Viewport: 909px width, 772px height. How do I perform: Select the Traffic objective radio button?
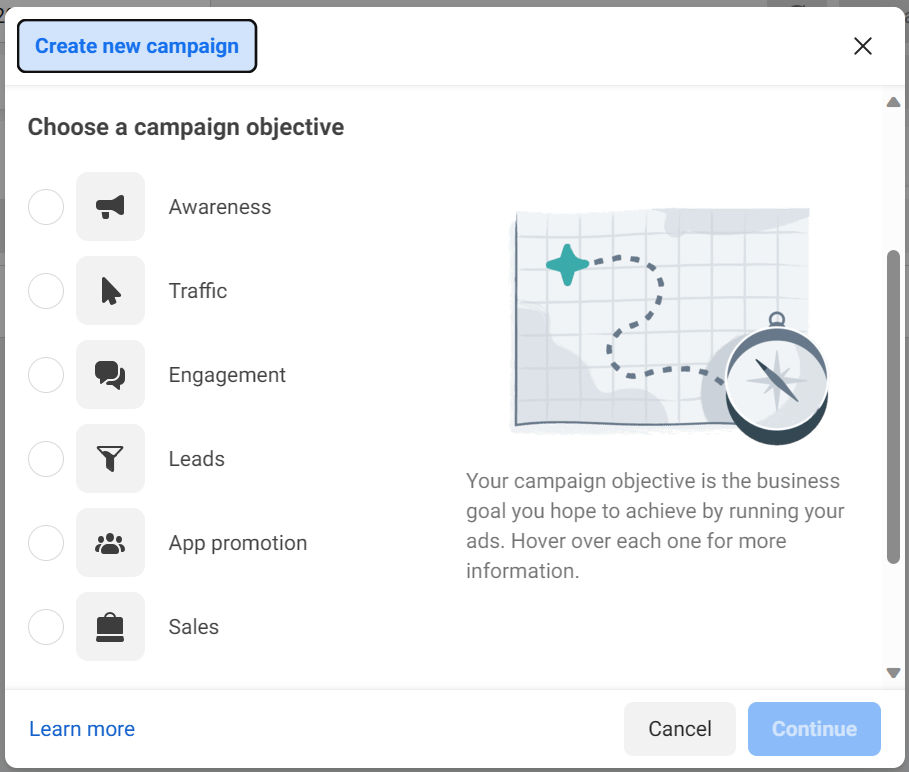click(x=46, y=291)
